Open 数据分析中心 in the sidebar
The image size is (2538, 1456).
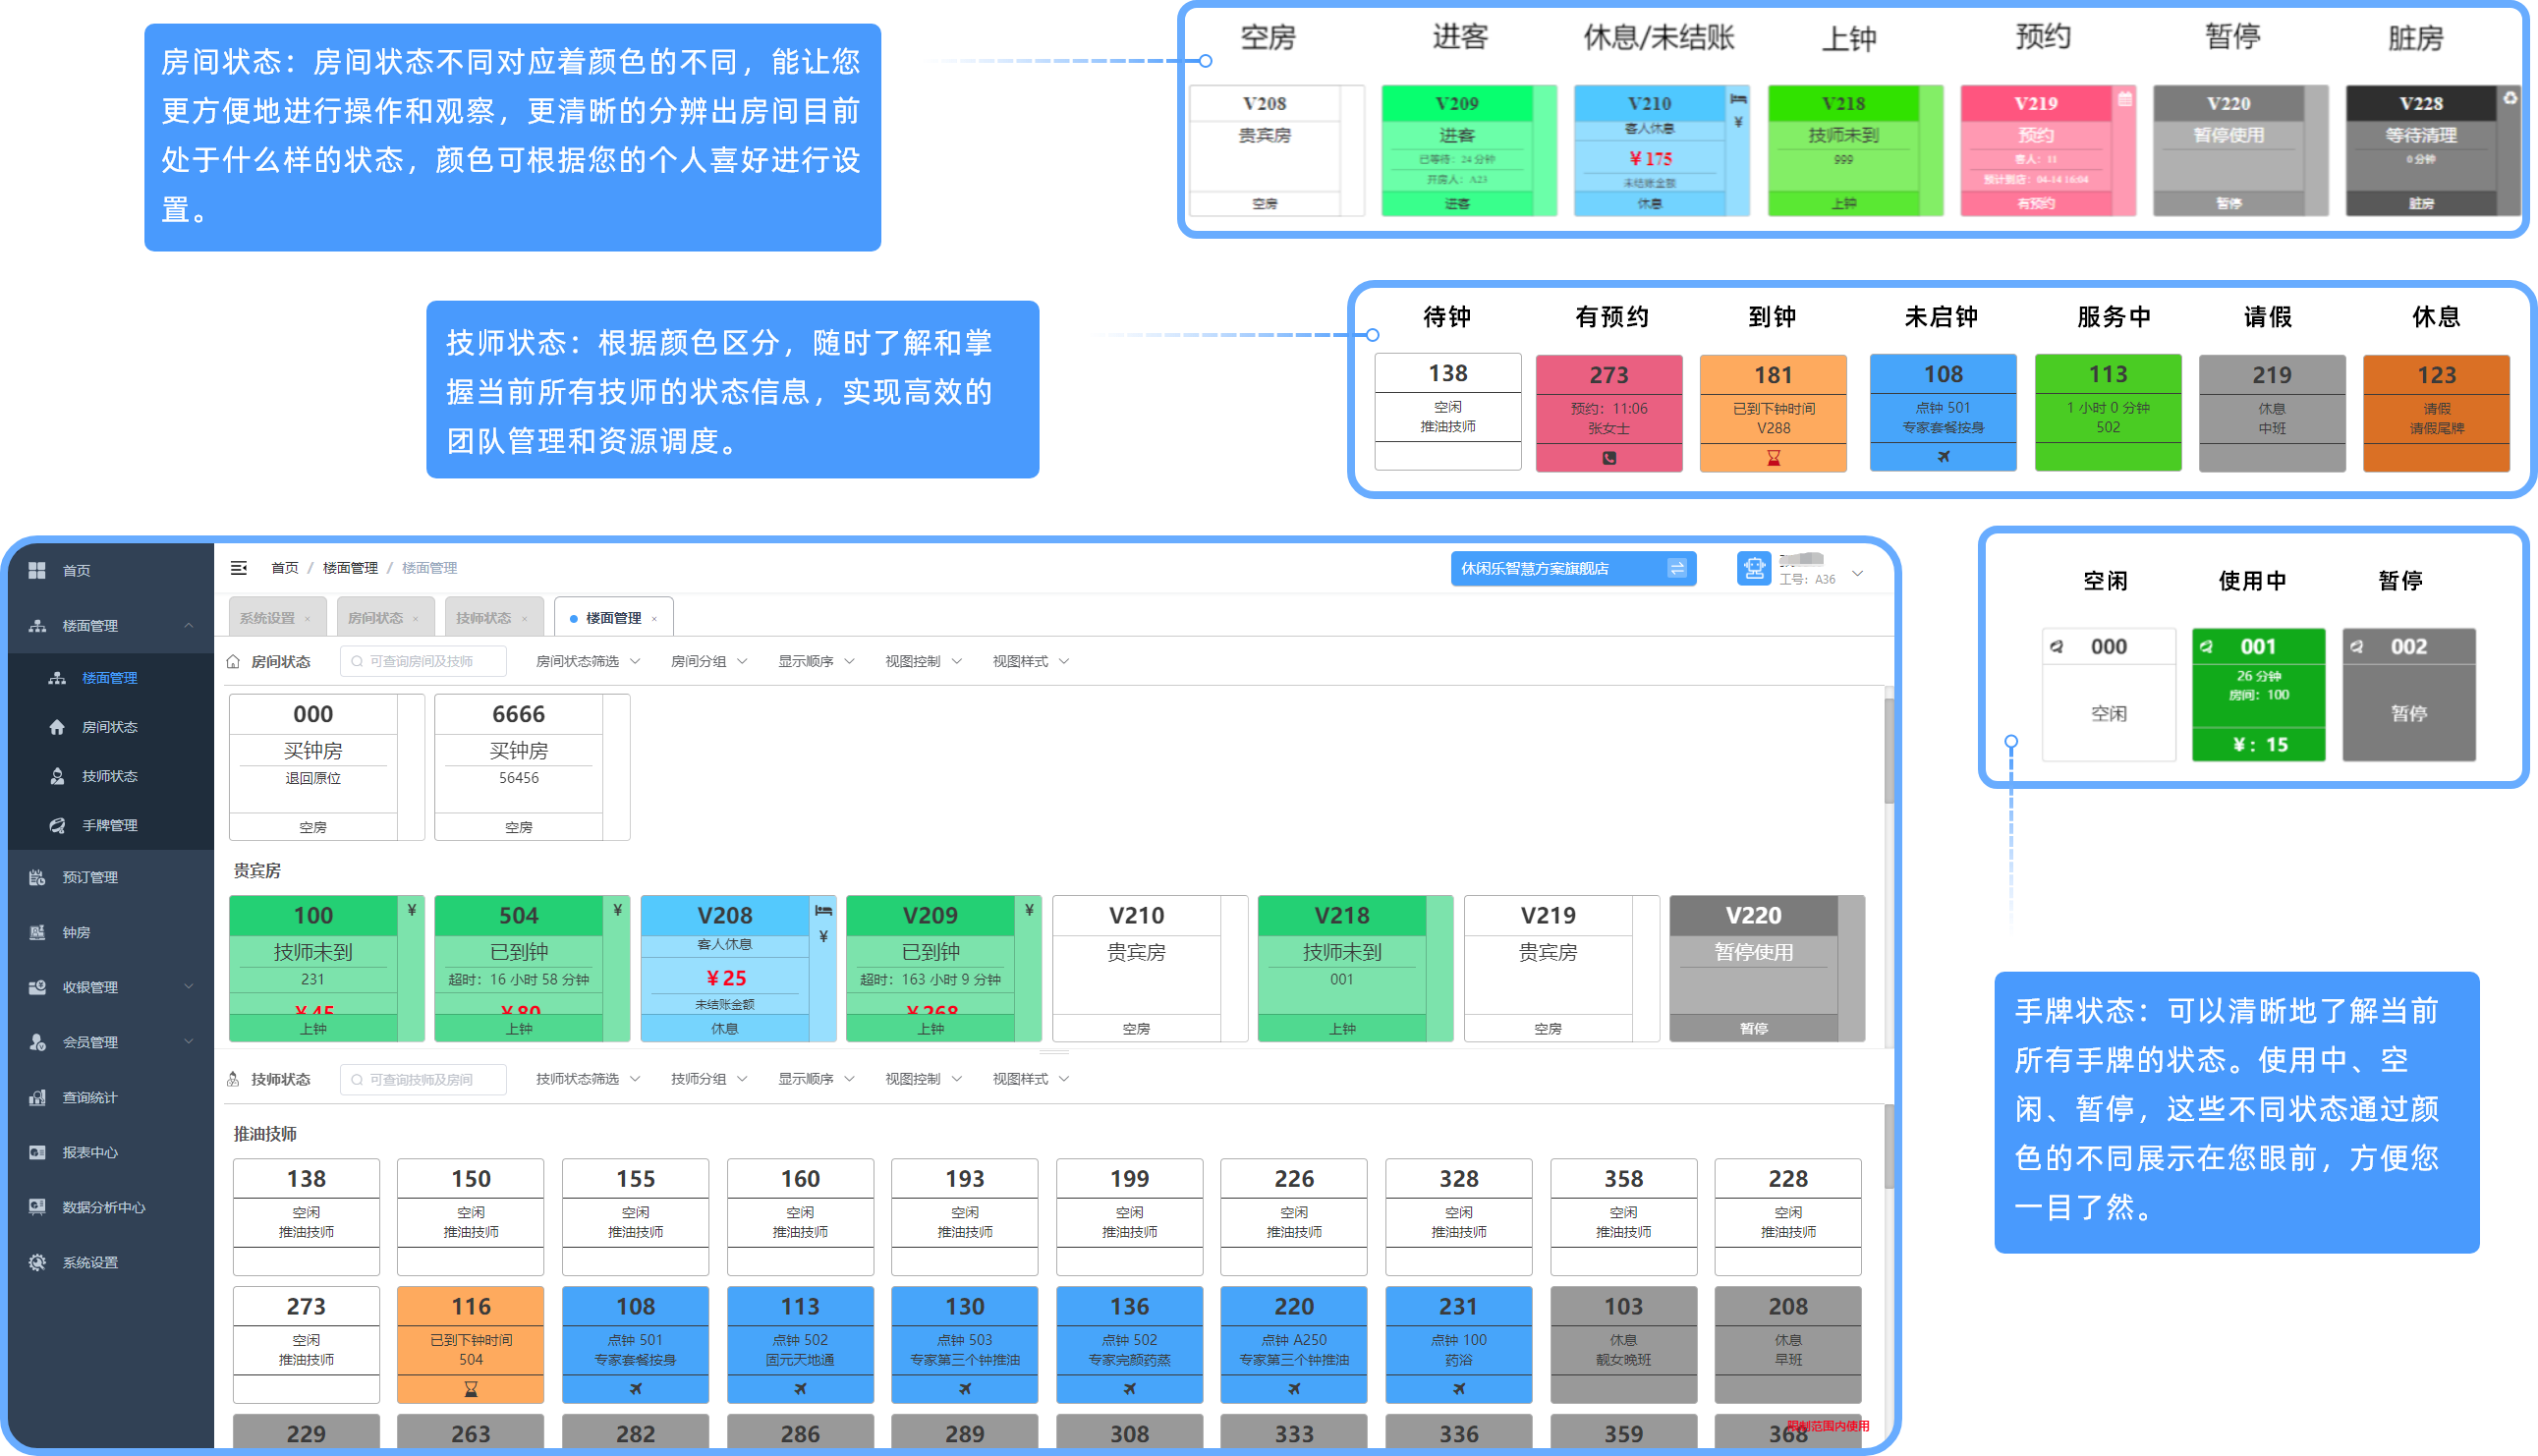point(102,1207)
